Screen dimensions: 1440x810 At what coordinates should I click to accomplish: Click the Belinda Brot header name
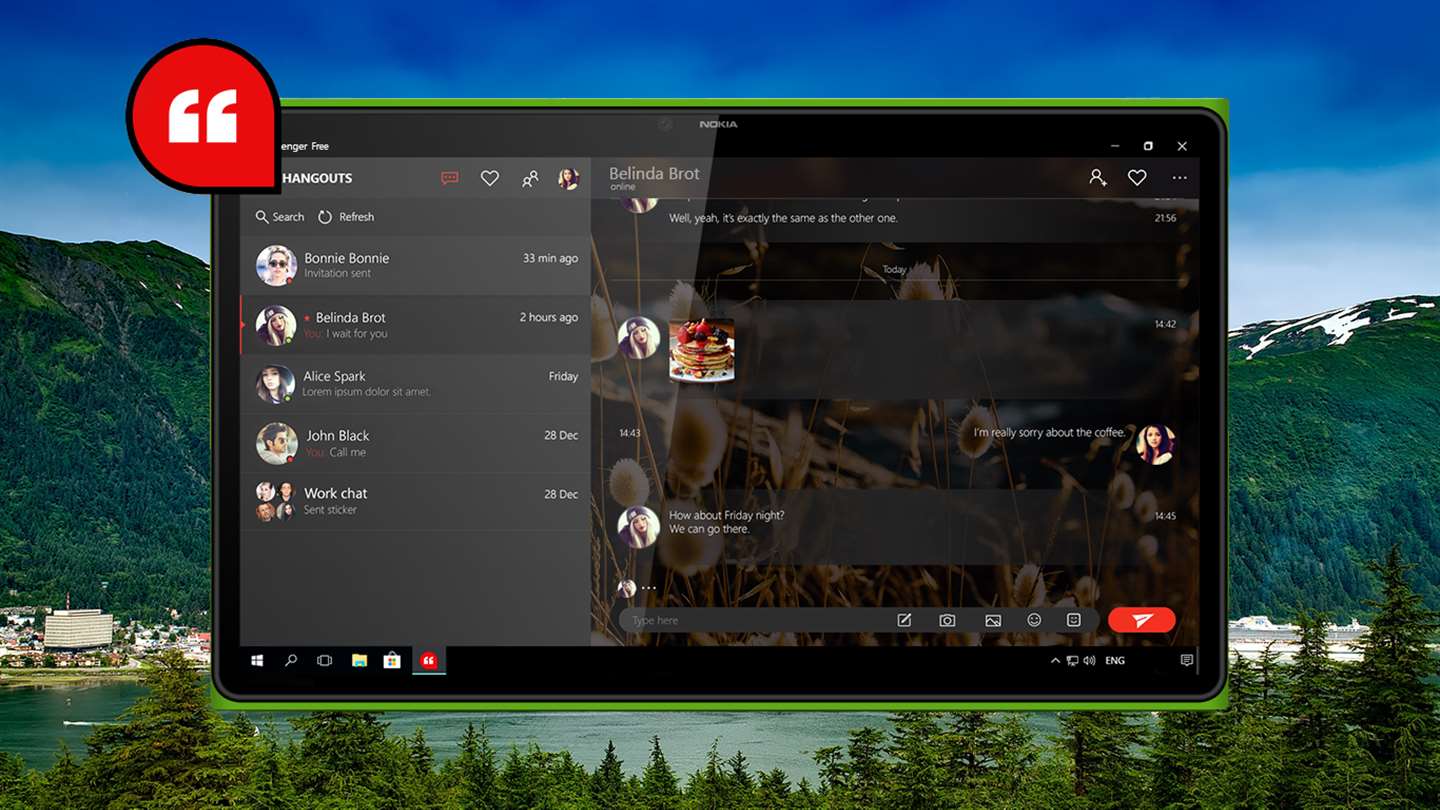654,173
